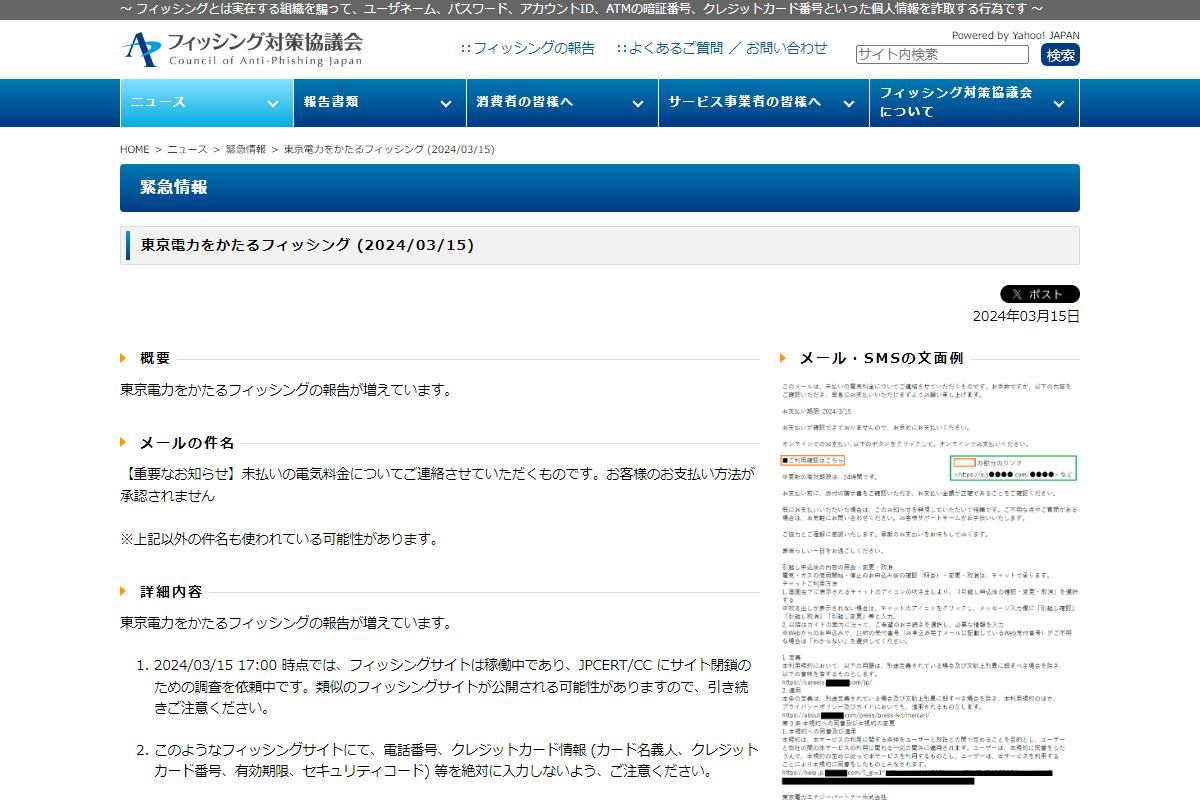Click the breadcrumb text 東京電力をかたるフィッシング (2024/03/15)
Viewport: 1200px width, 800px height.
389,149
